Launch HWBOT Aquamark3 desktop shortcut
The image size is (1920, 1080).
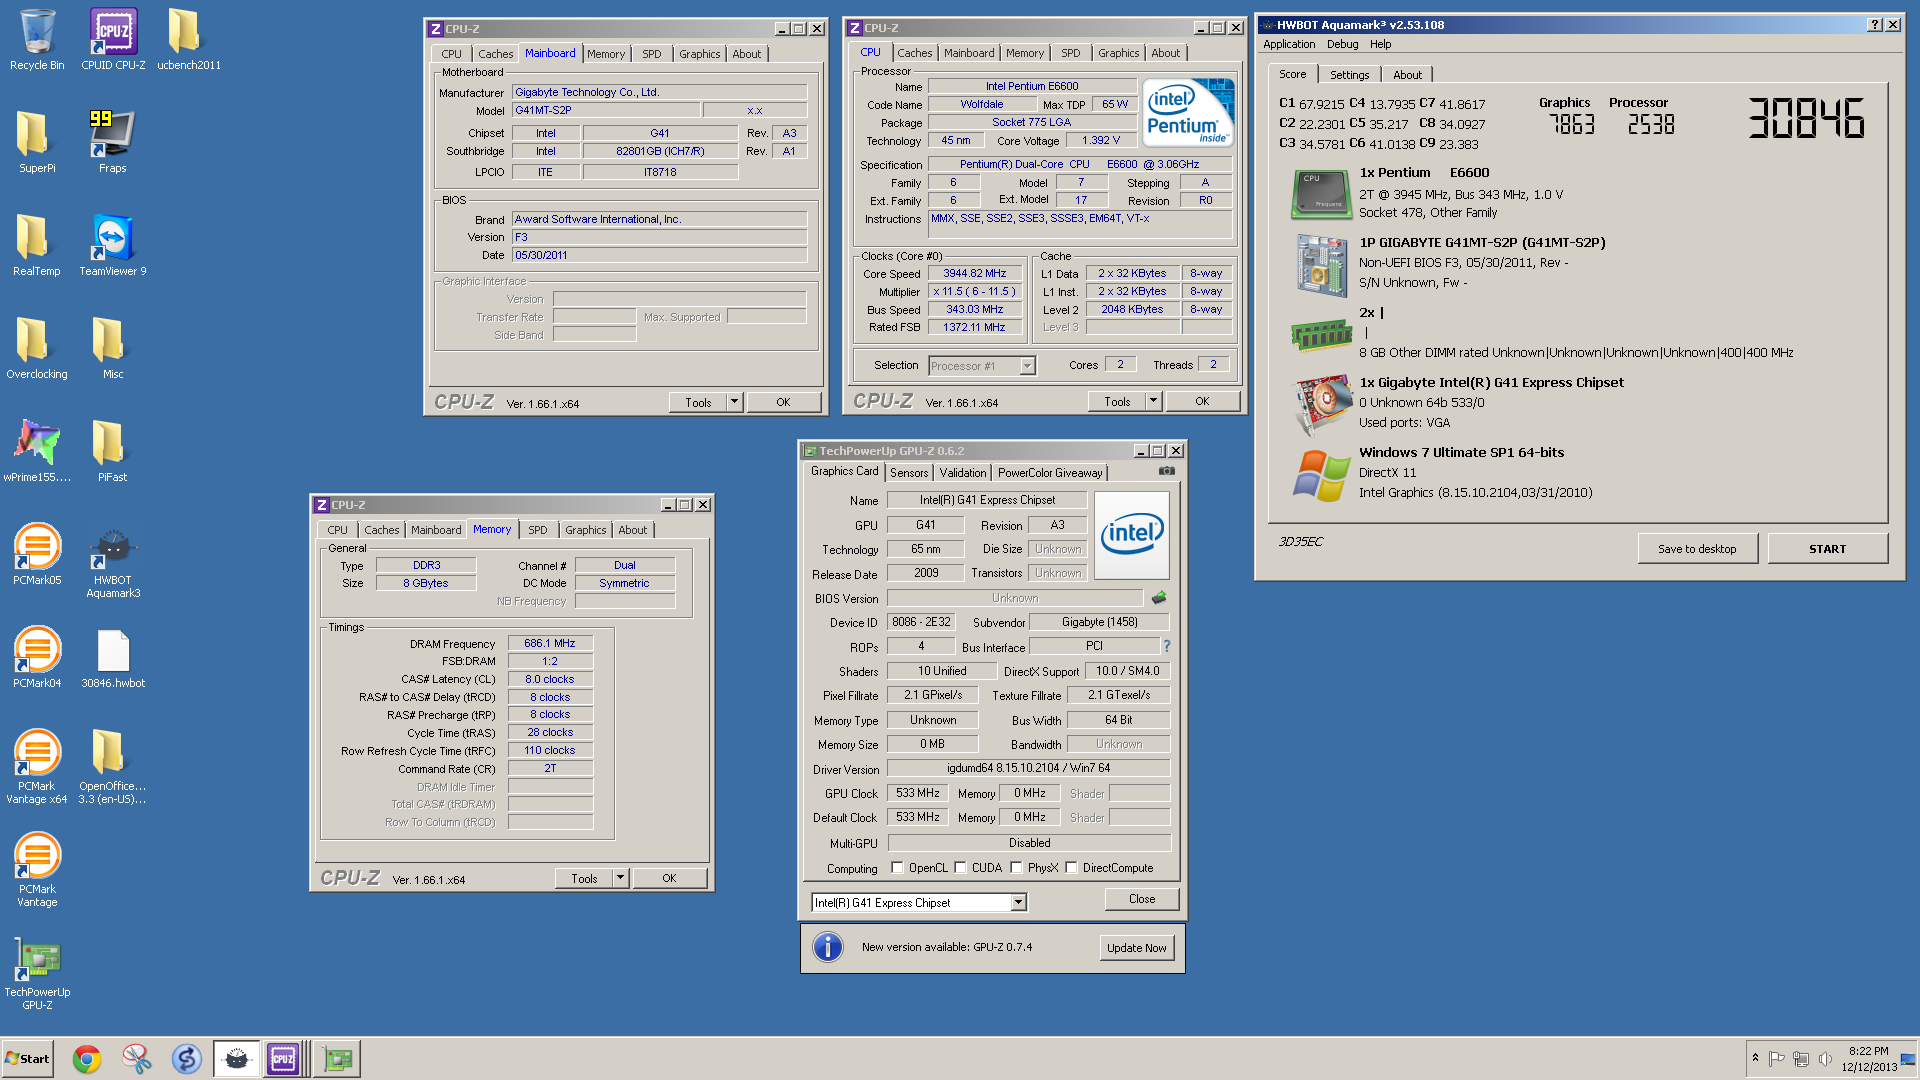click(x=113, y=561)
